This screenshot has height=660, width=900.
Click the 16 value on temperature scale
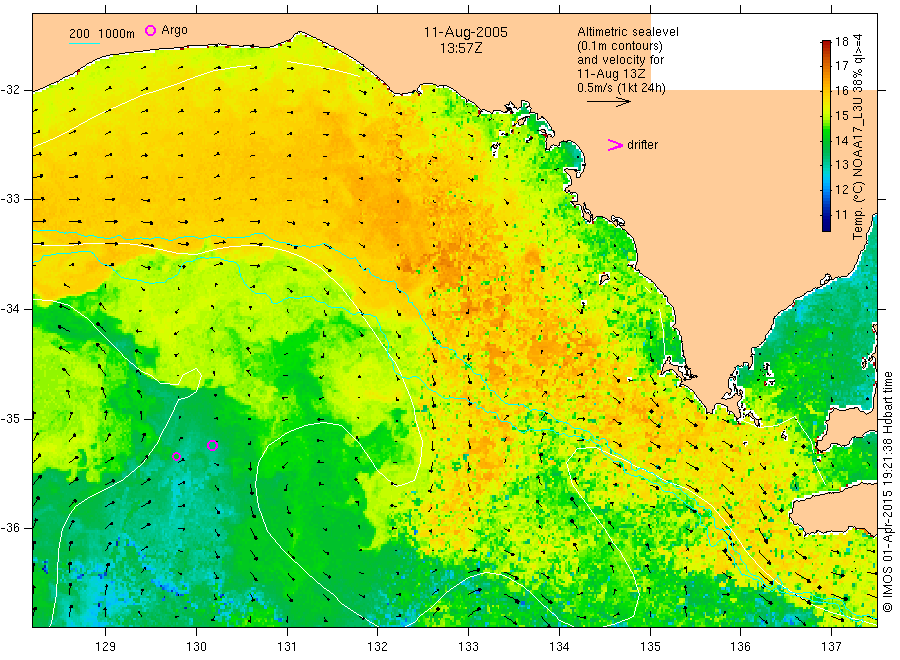(841, 91)
